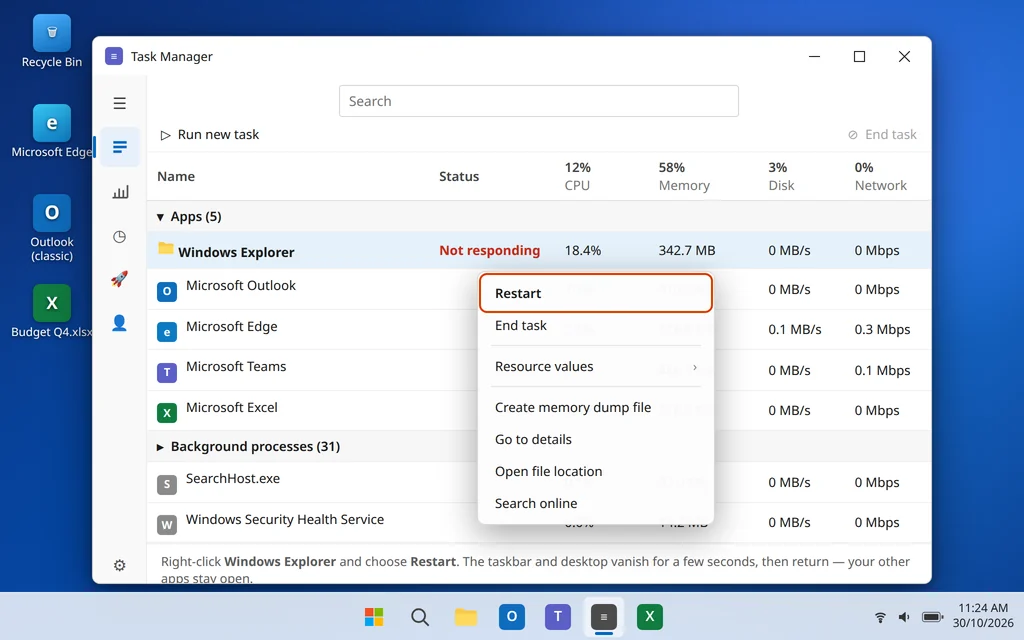Open taskbar Search magnifier icon

[420, 617]
